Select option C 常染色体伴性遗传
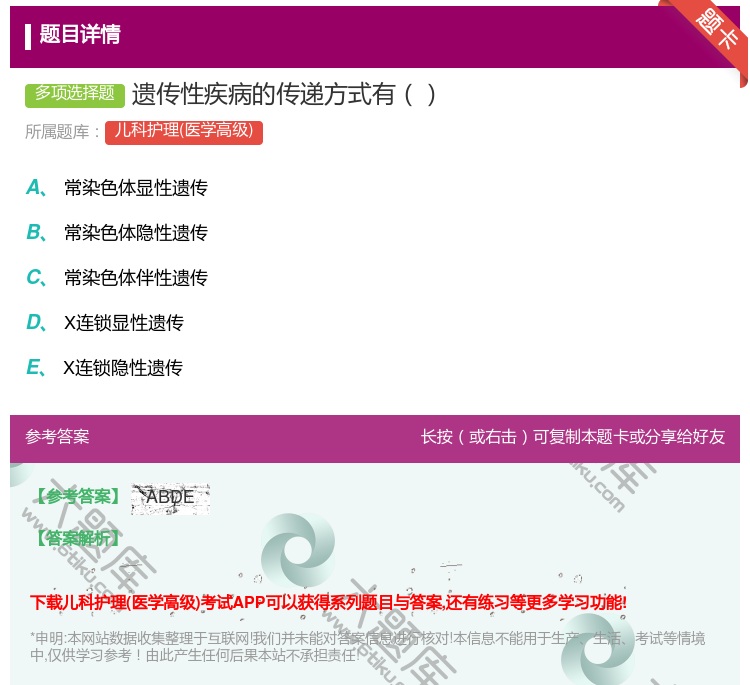Screen dimensions: 750x685 coord(136,278)
